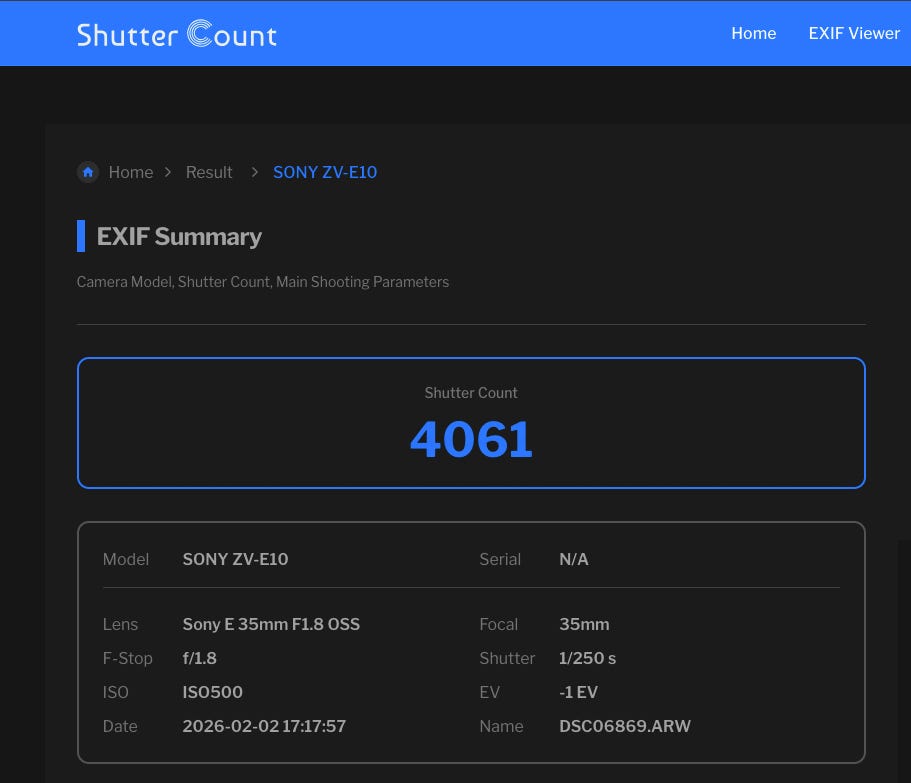Viewport: 911px width, 783px height.
Task: Click the blue home icon in breadcrumb
Action: click(88, 172)
